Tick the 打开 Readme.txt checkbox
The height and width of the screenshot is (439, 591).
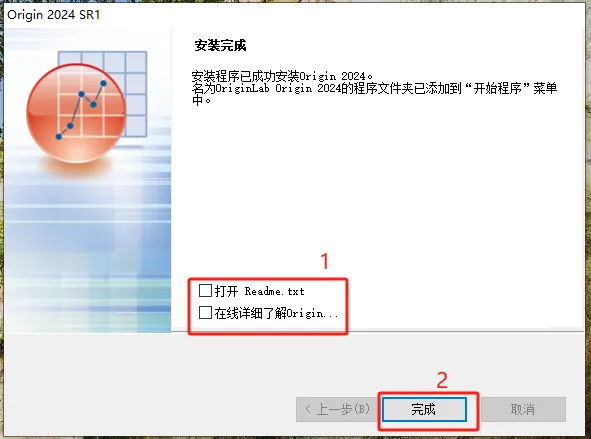(205, 291)
